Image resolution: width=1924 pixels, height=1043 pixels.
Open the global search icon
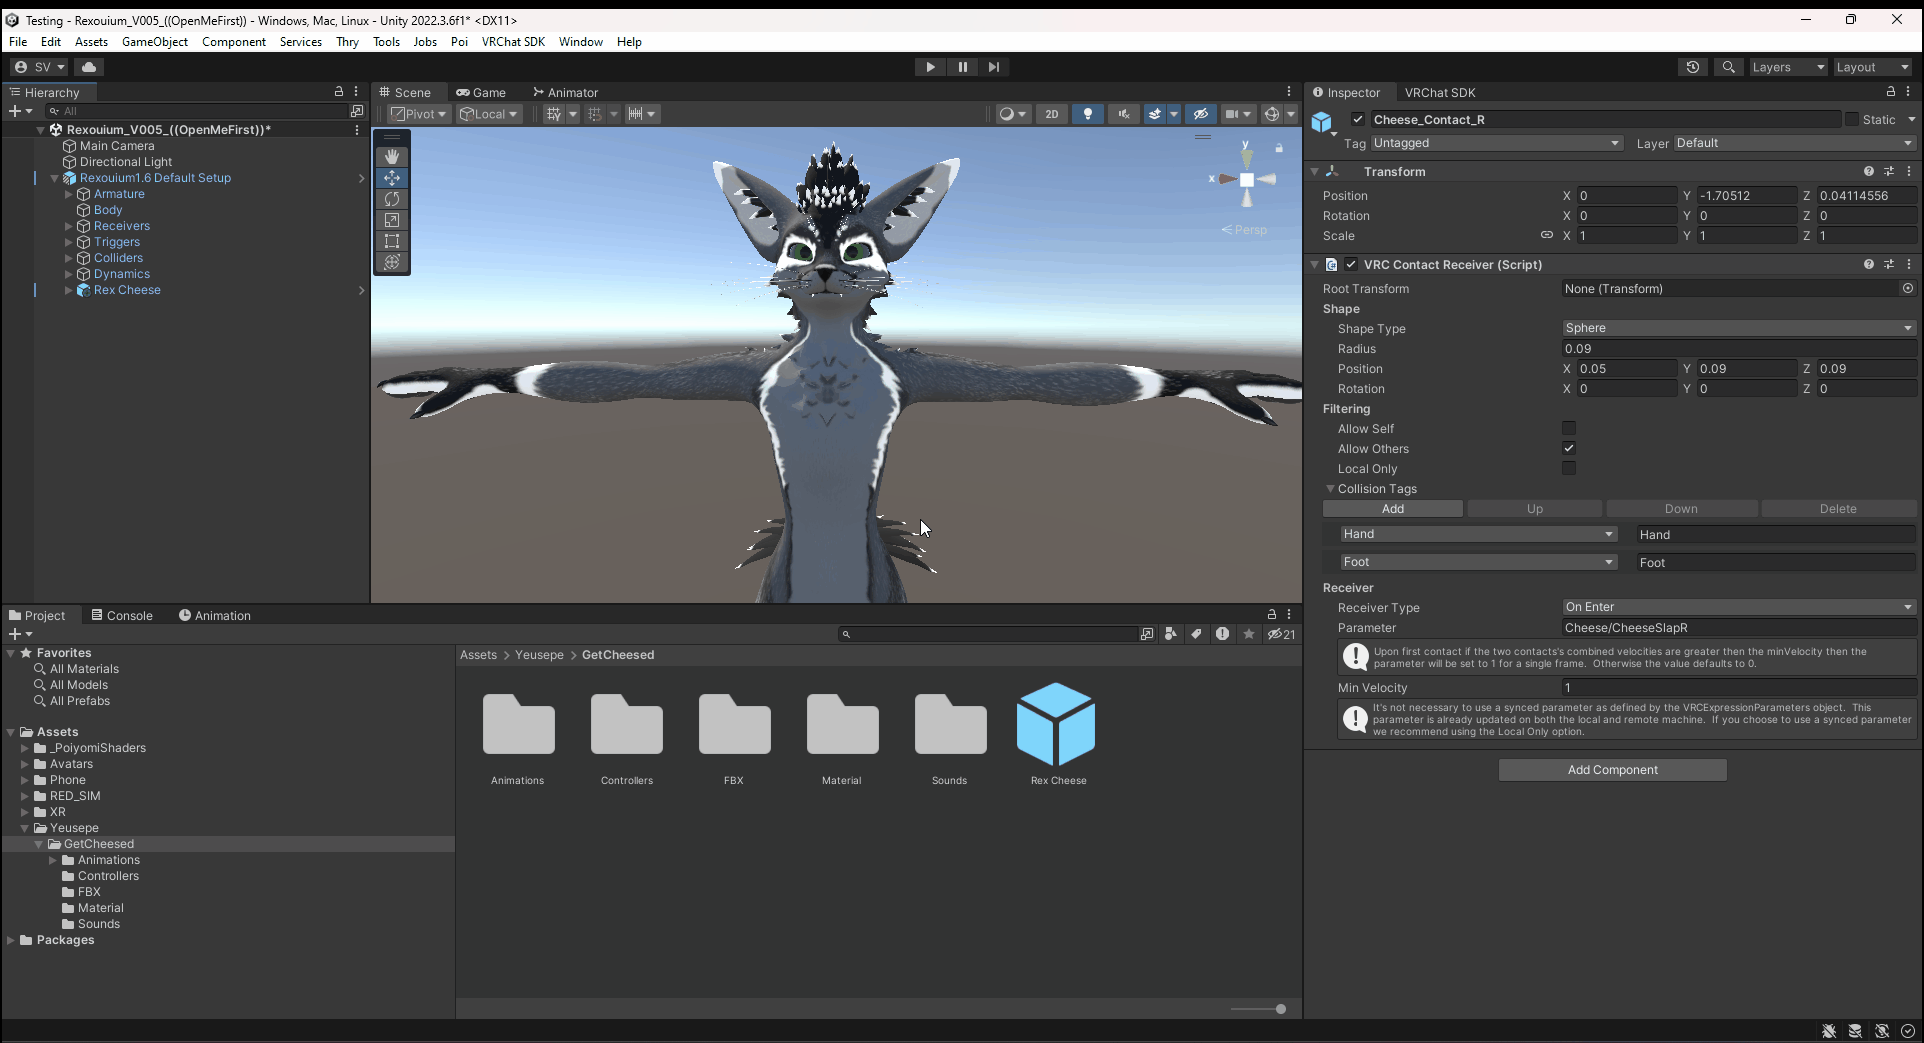tap(1728, 67)
